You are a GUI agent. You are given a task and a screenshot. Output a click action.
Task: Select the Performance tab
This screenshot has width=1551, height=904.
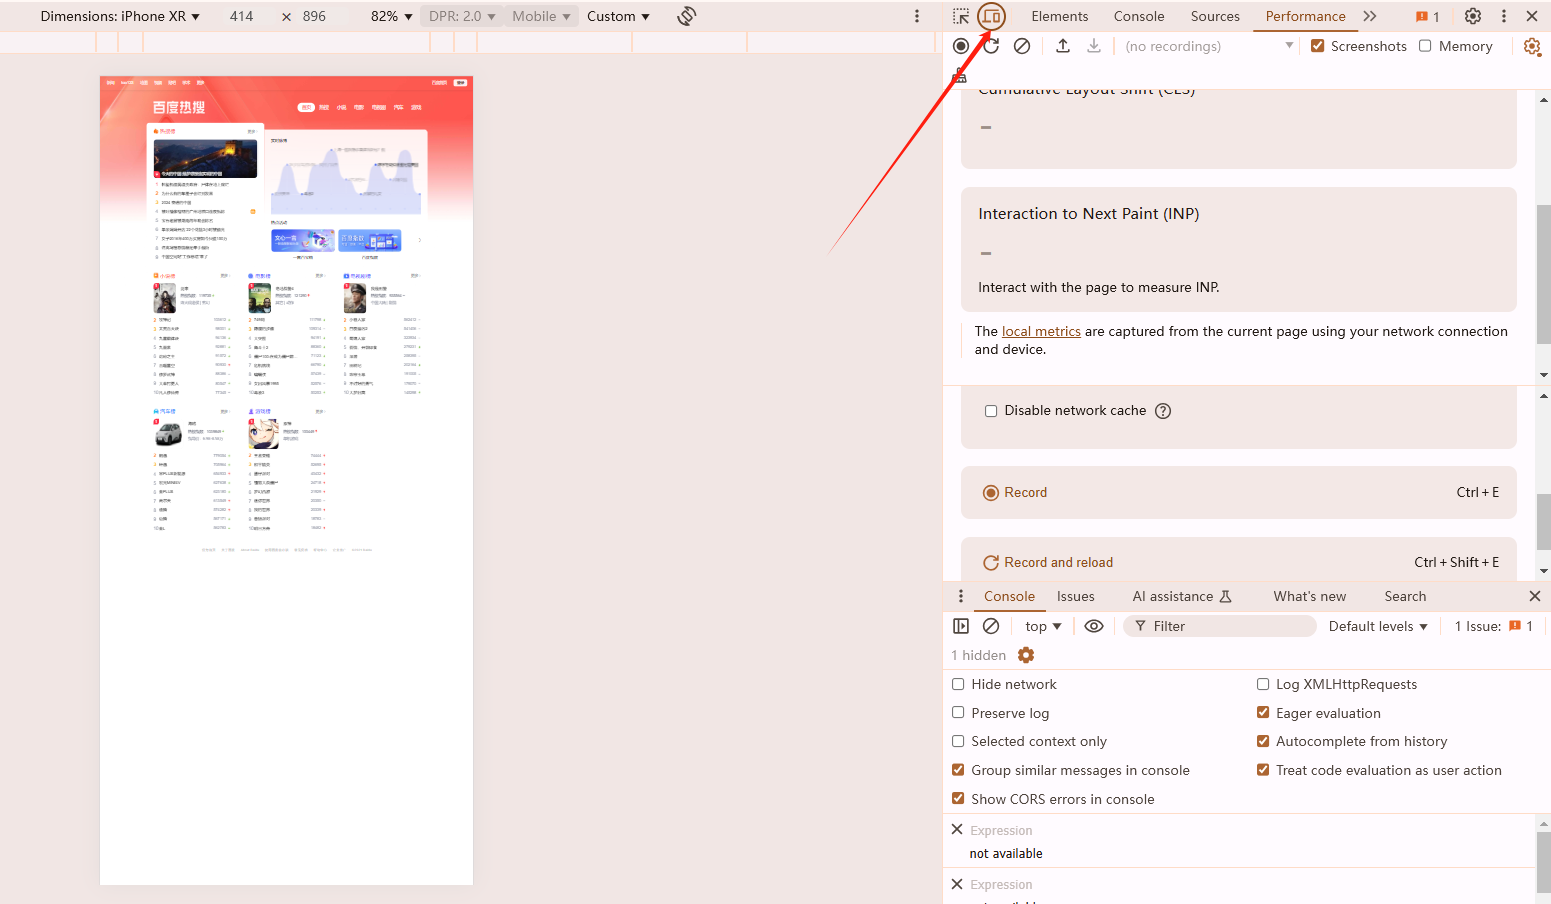[x=1305, y=16]
